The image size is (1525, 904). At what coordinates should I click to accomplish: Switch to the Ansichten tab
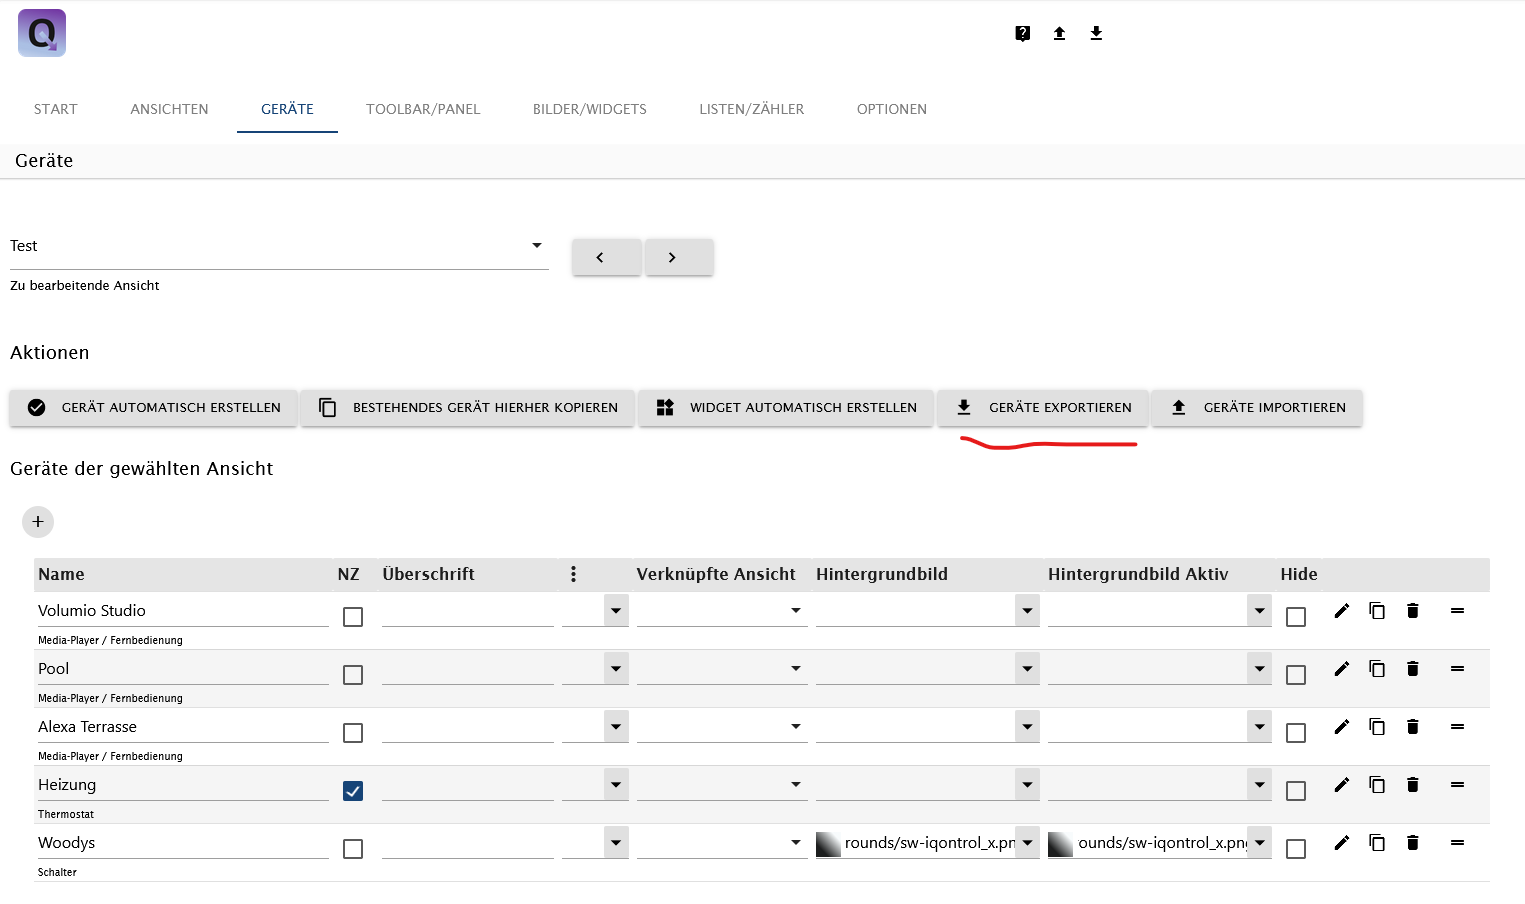tap(169, 109)
